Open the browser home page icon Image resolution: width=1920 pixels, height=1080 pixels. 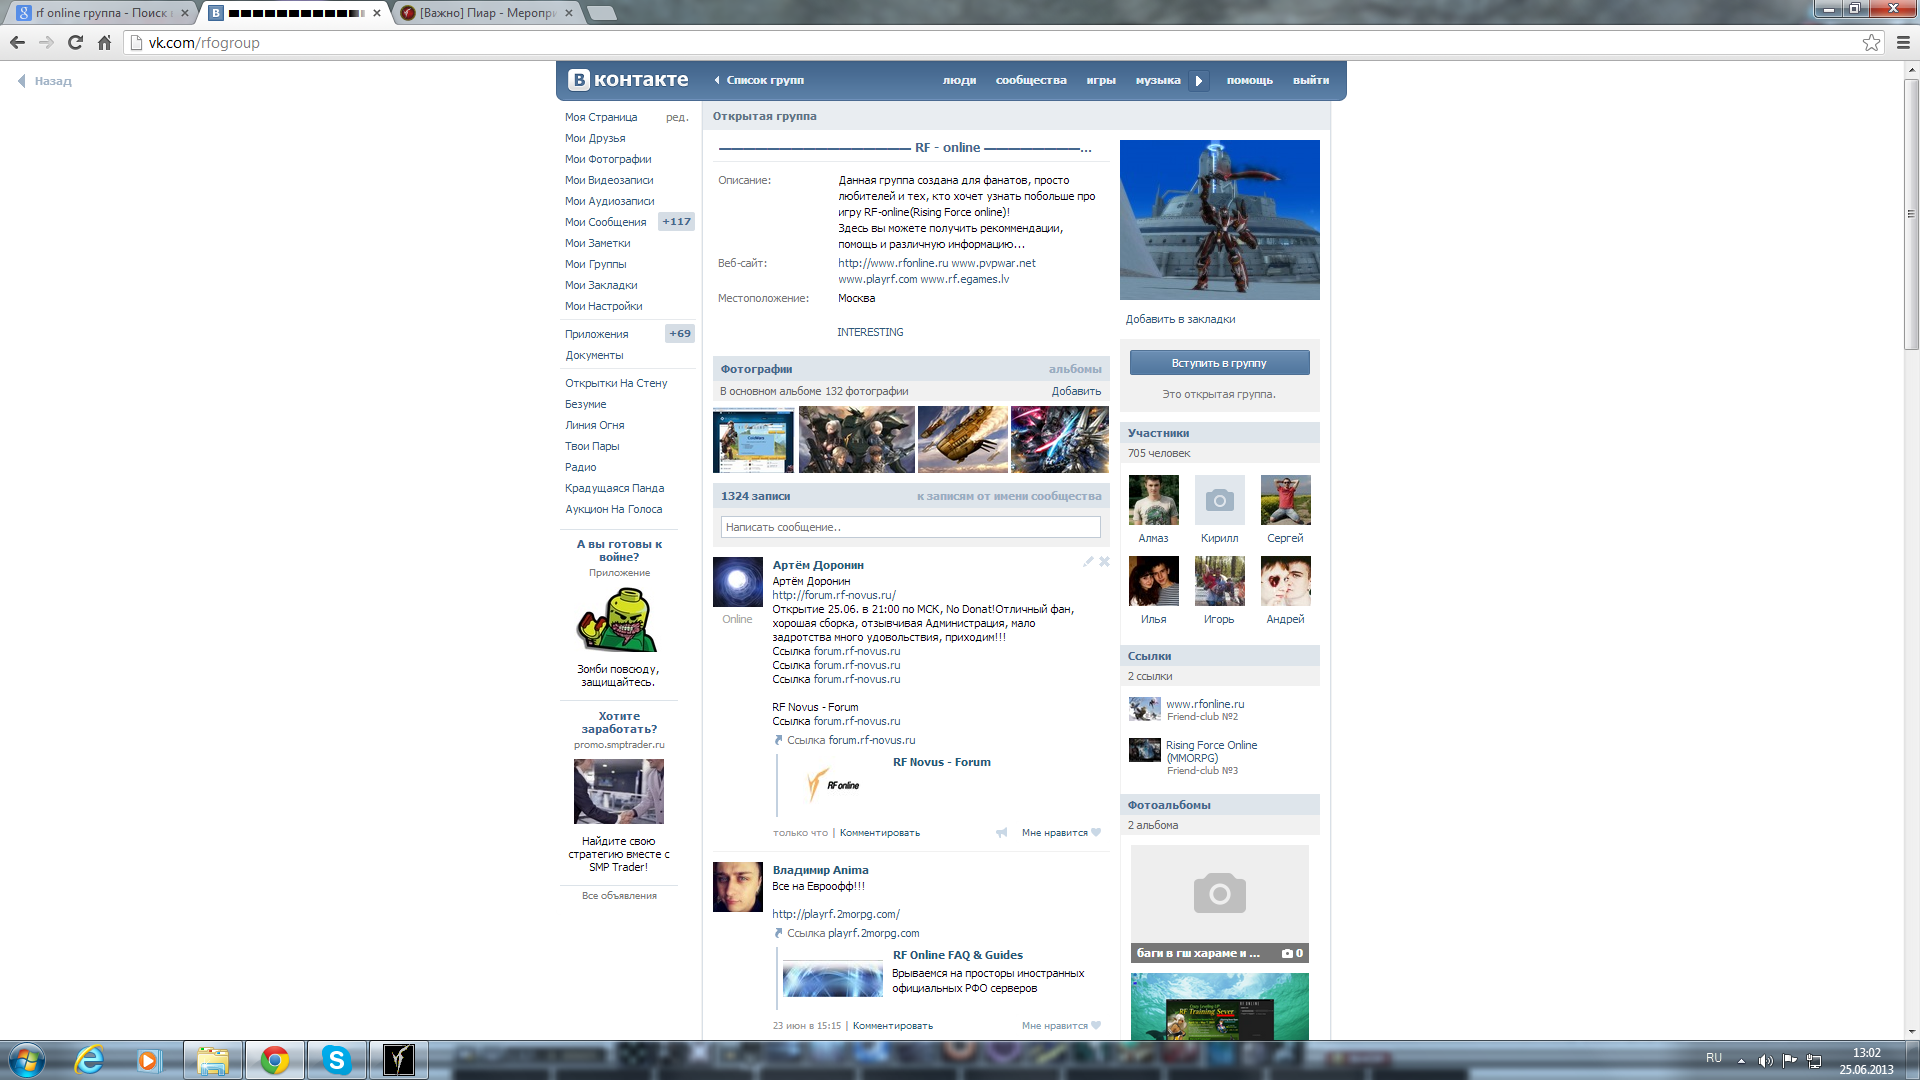pyautogui.click(x=104, y=42)
